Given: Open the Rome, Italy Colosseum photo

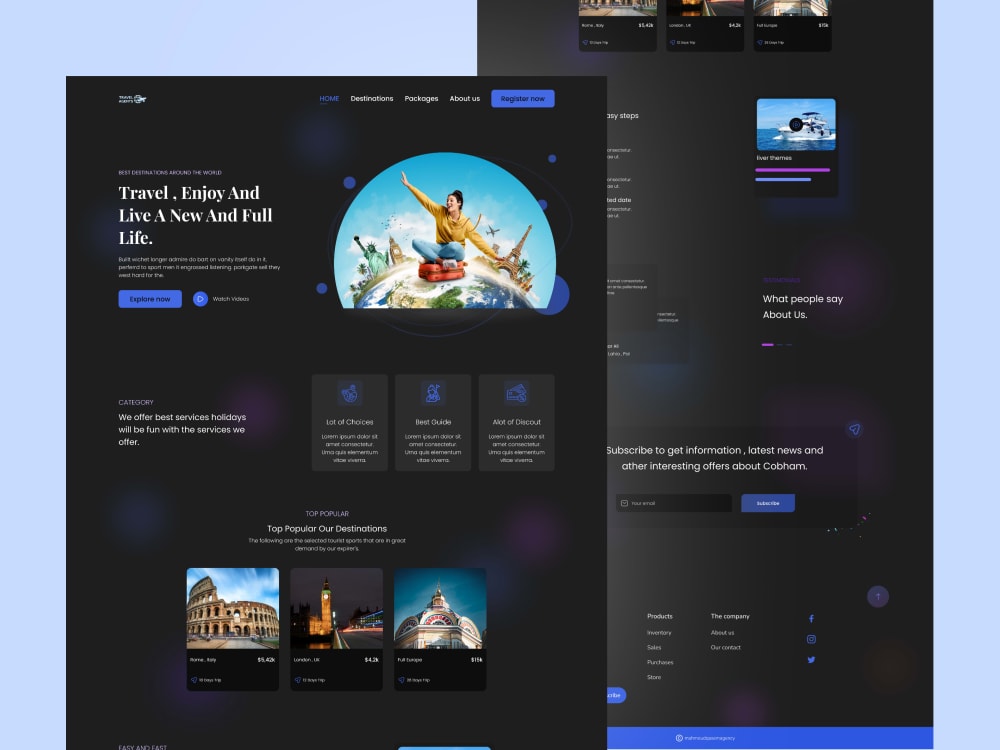Looking at the screenshot, I should click(x=233, y=608).
